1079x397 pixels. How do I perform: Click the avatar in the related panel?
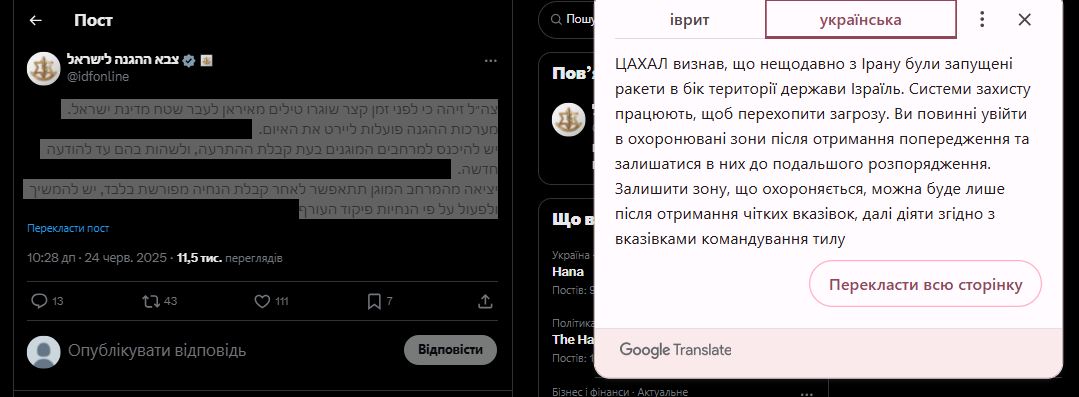568,119
